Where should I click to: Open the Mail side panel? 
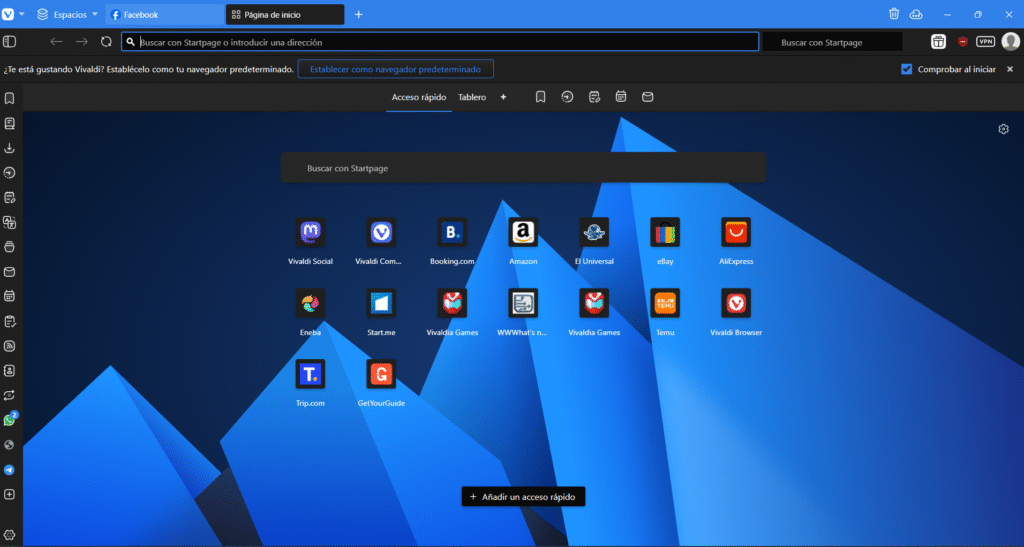click(x=9, y=272)
